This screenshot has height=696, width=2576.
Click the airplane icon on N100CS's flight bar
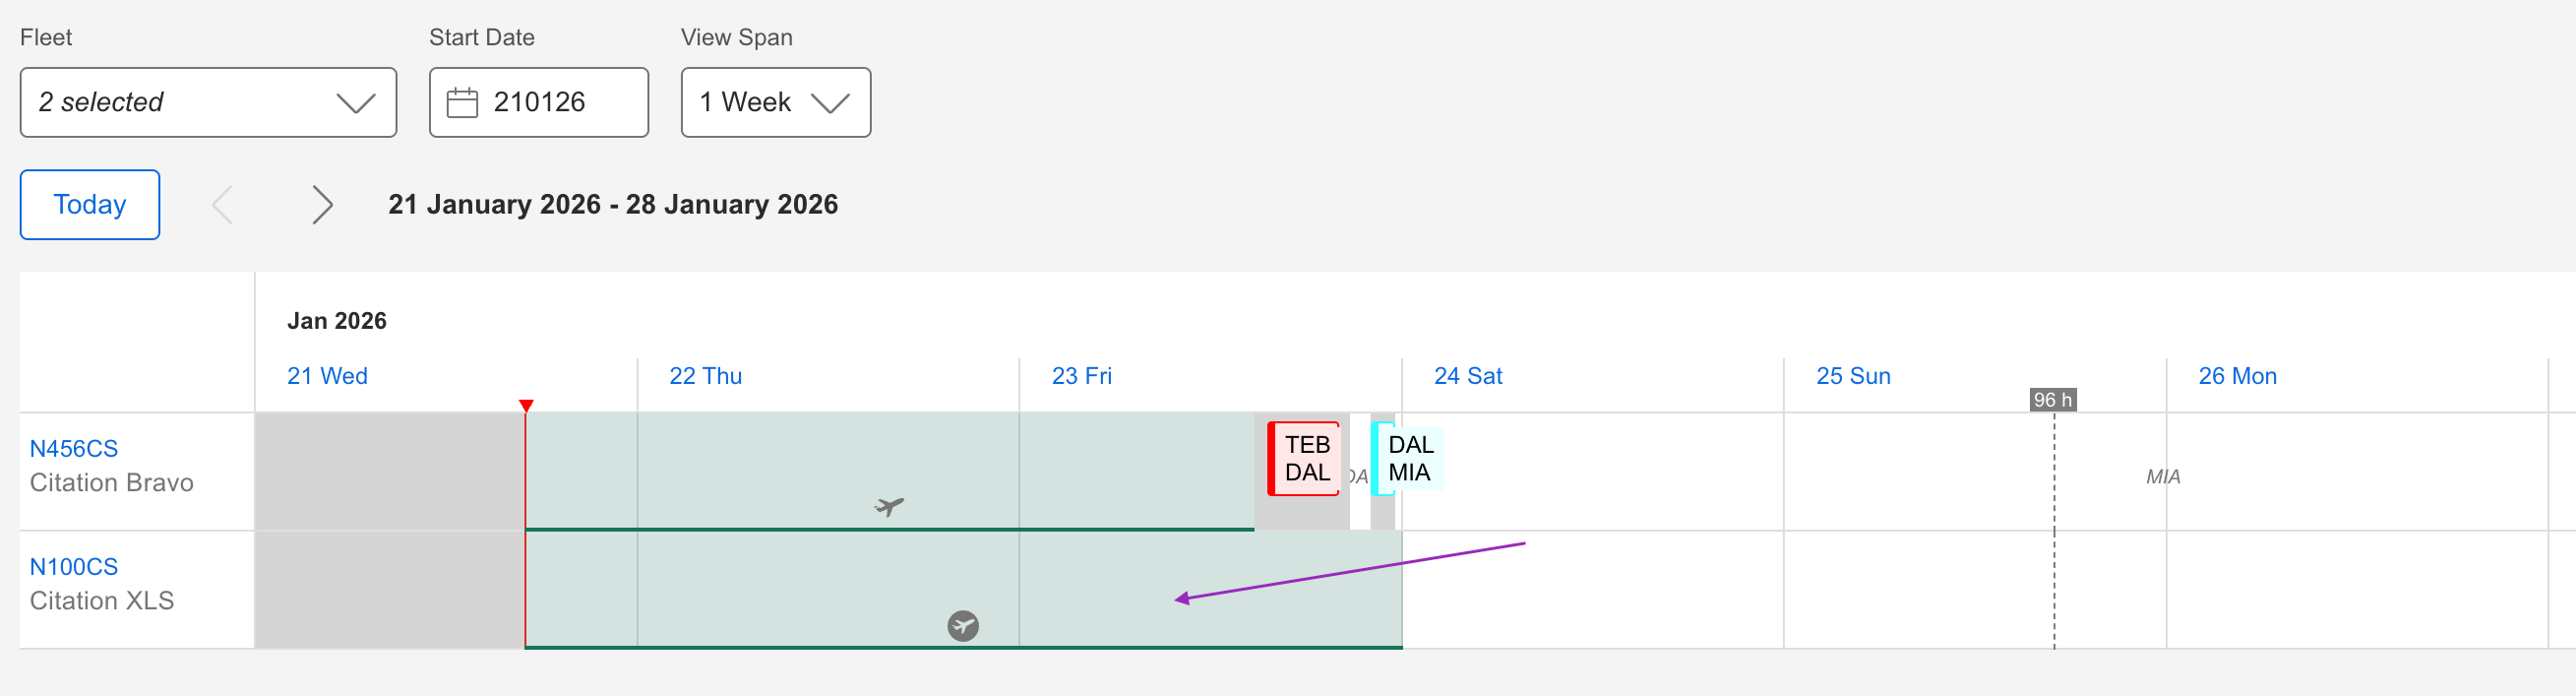coord(963,627)
